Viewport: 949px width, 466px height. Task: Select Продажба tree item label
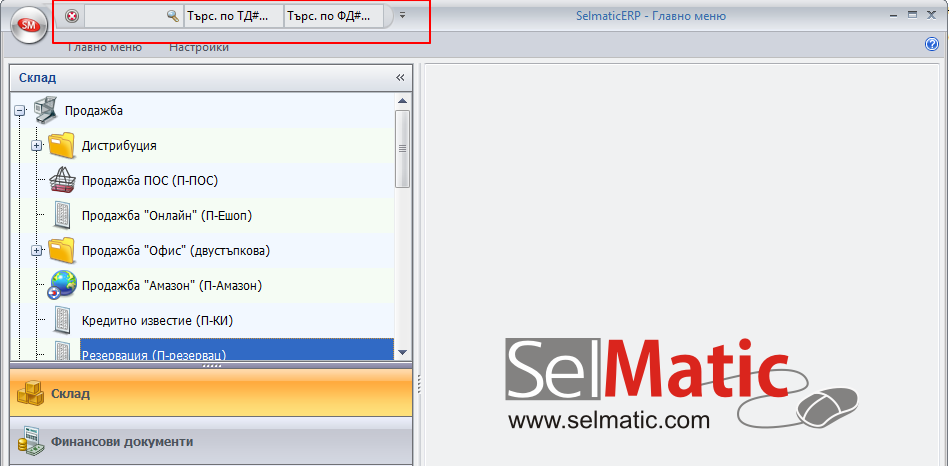point(94,111)
